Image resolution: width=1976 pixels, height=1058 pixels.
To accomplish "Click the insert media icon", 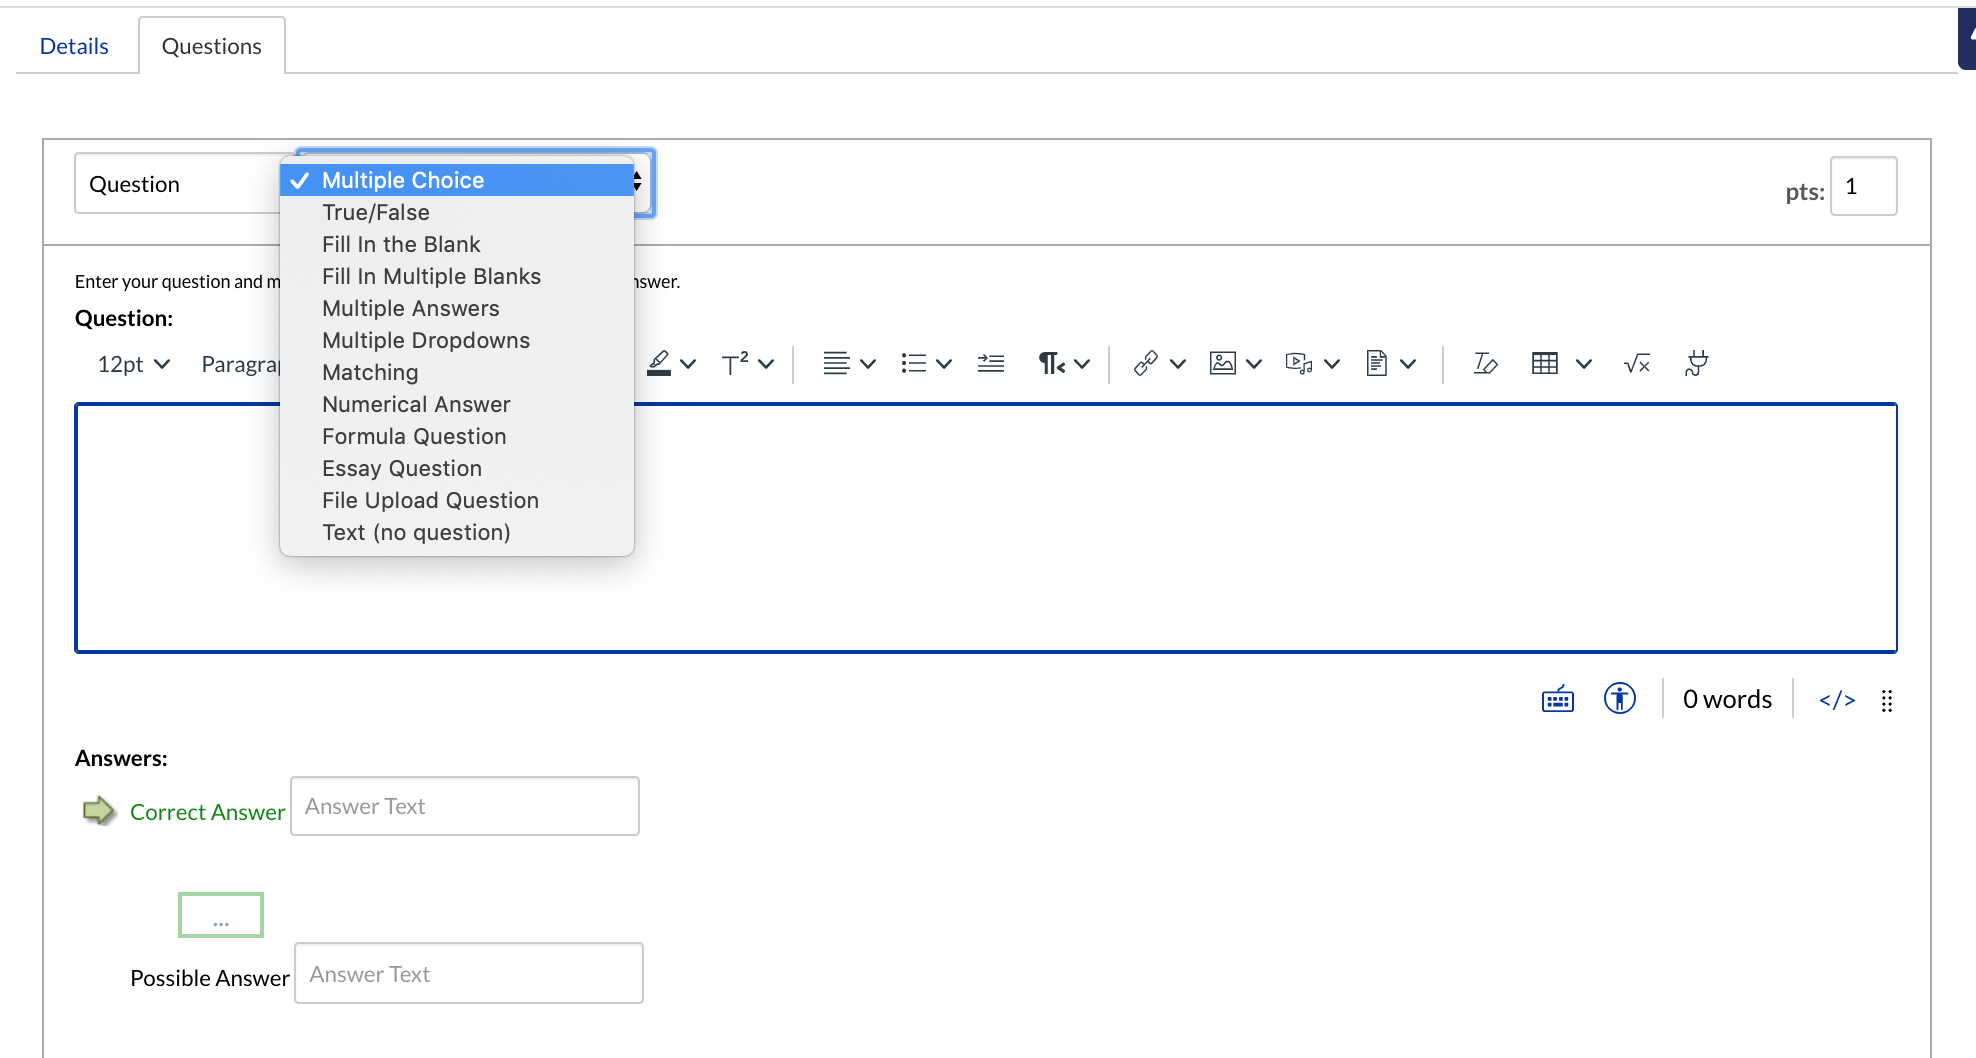I will (x=1299, y=364).
